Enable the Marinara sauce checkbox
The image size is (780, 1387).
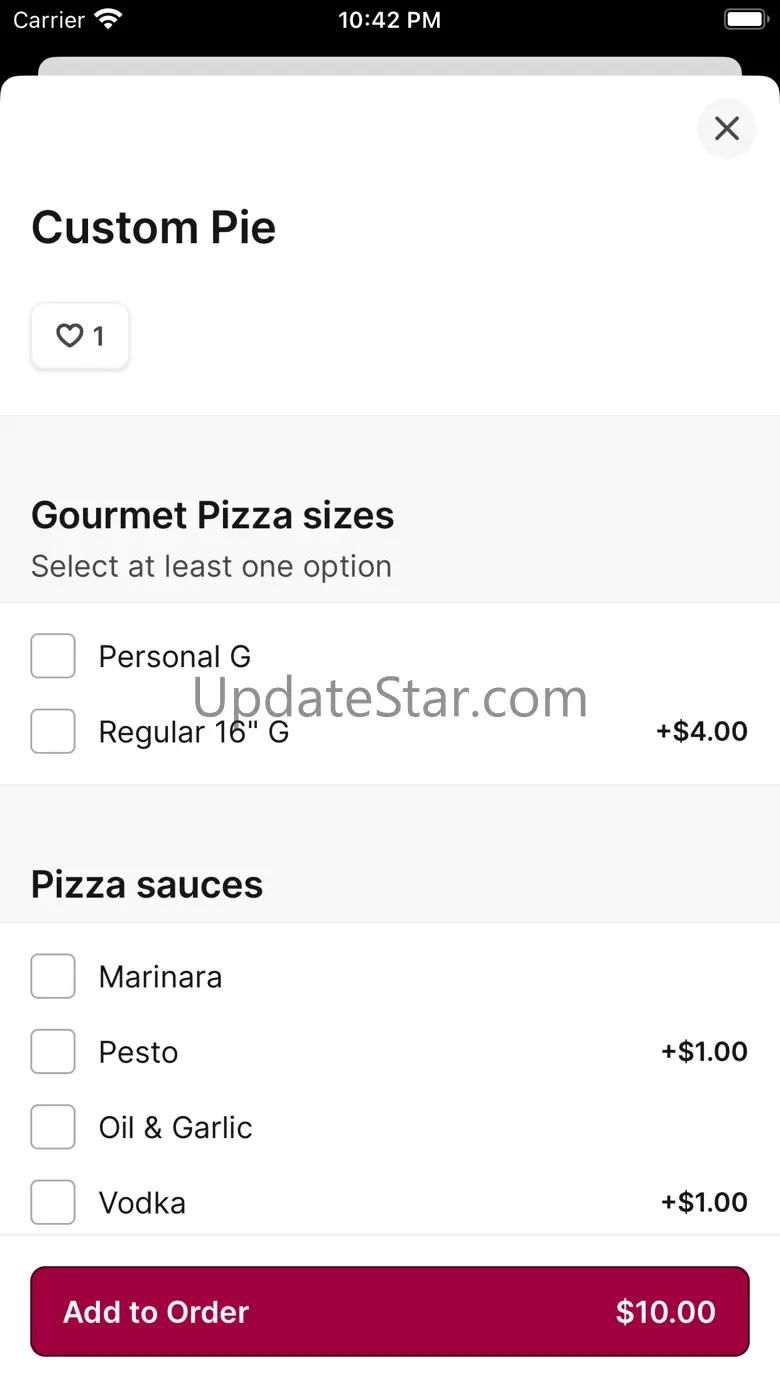53,976
